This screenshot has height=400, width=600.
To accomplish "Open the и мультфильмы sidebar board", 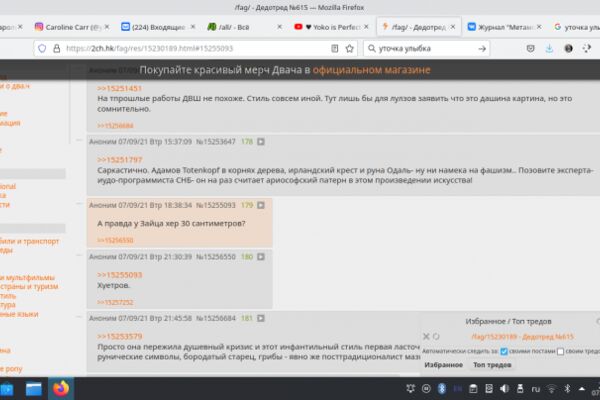I will pos(28,277).
